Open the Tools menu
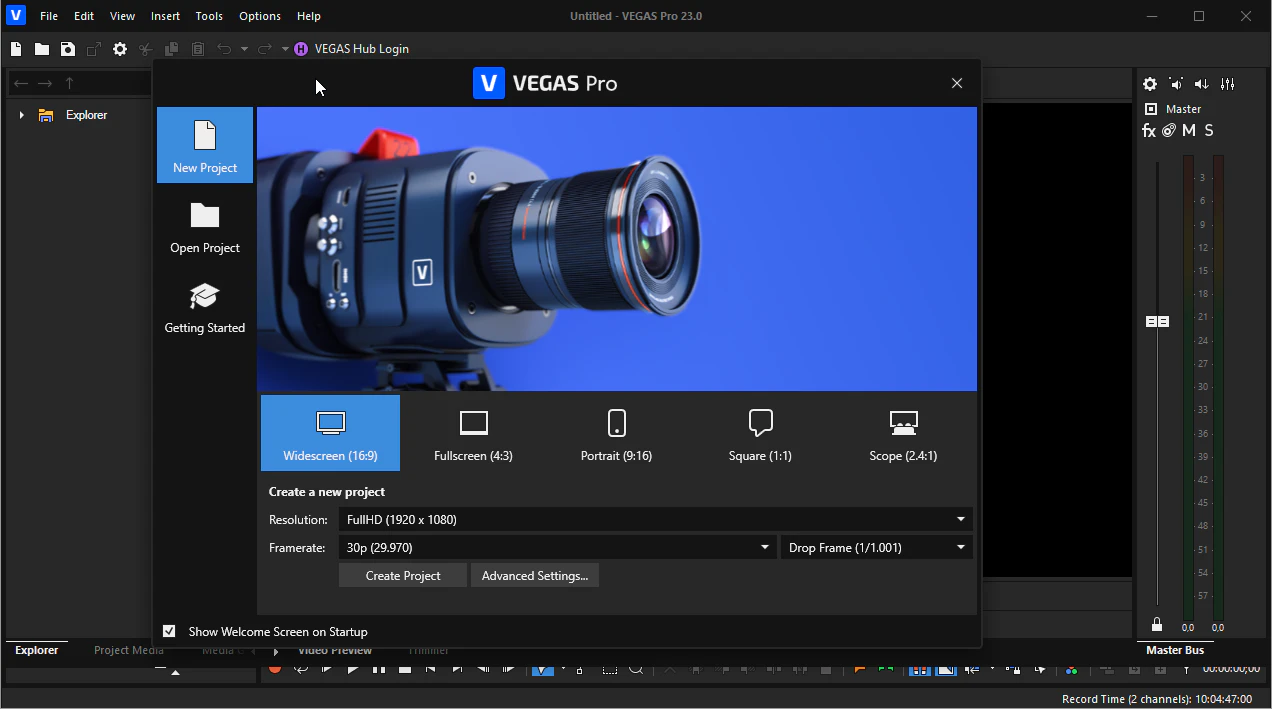 coord(209,16)
